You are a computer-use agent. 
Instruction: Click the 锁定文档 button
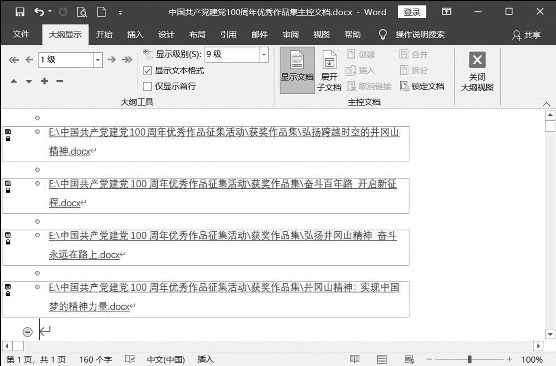coord(422,86)
